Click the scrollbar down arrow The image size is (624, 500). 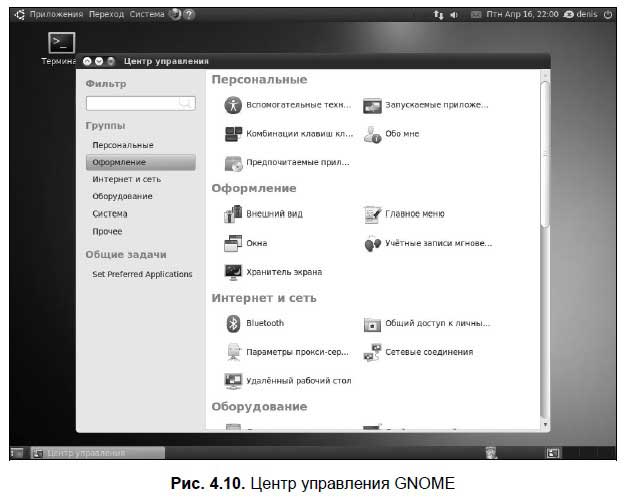tap(545, 425)
